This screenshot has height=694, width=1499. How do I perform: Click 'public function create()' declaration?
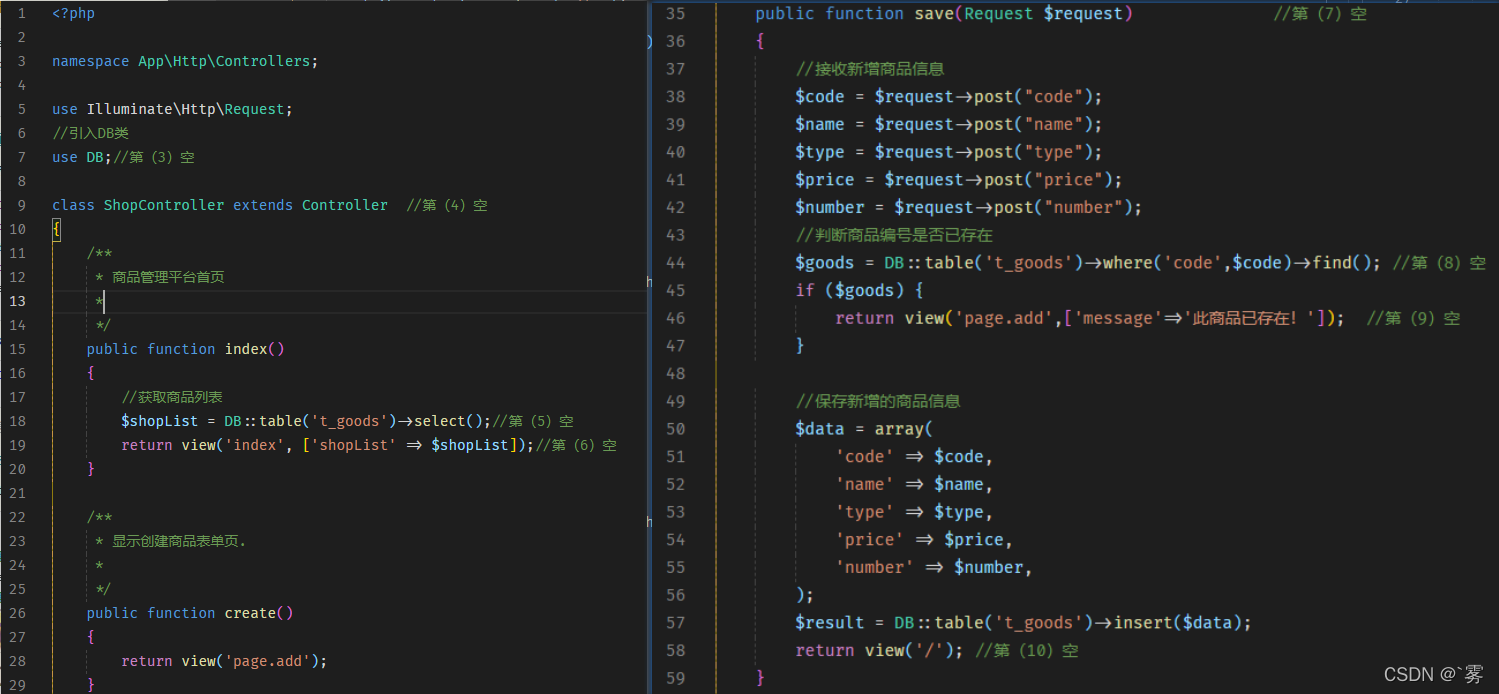click(190, 613)
